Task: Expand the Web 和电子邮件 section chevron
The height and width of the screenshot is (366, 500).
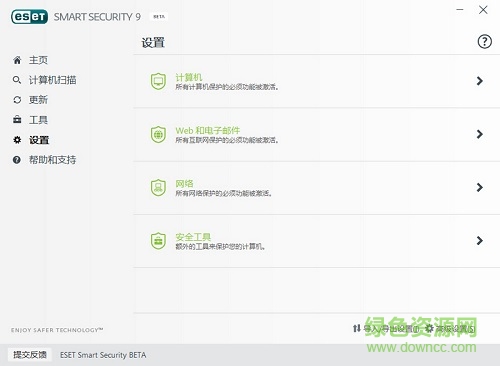Action: [480, 134]
